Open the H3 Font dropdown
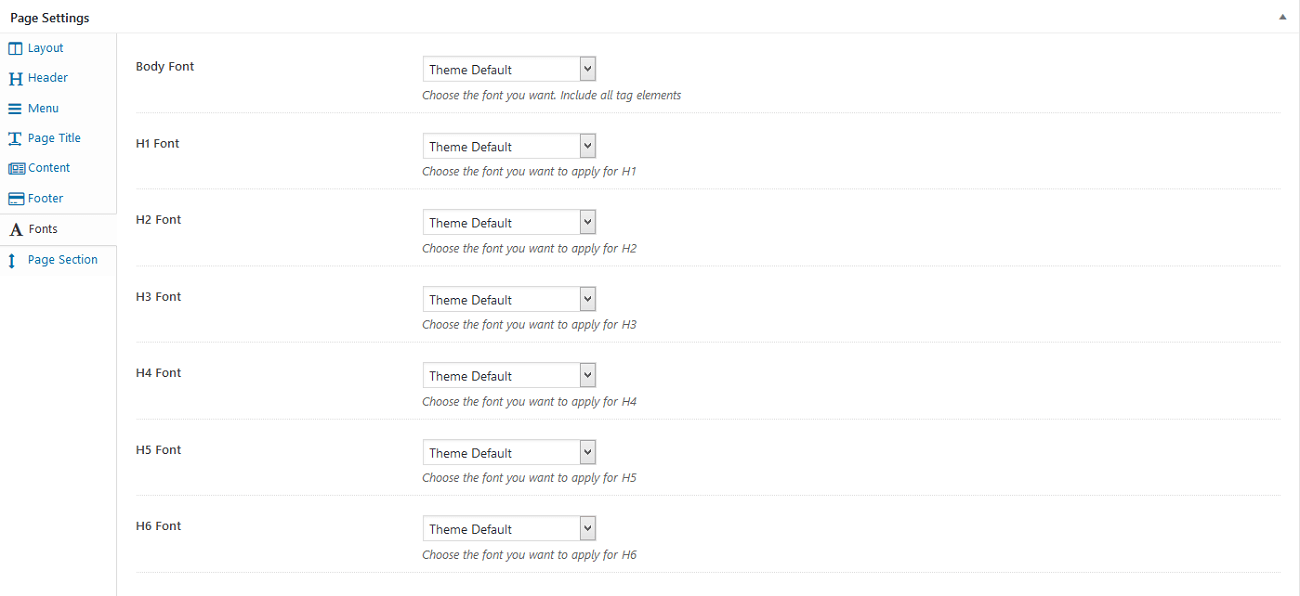The width and height of the screenshot is (1300, 596). [509, 299]
